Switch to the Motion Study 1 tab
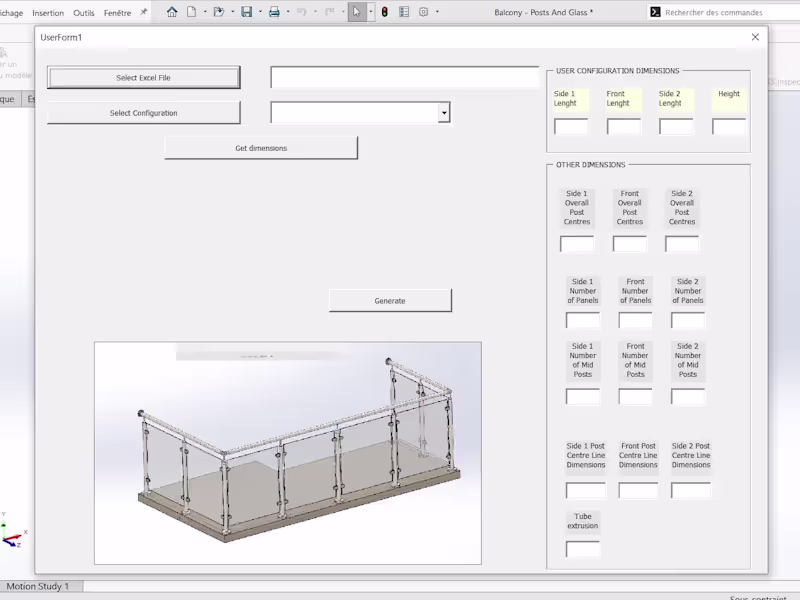 point(38,587)
